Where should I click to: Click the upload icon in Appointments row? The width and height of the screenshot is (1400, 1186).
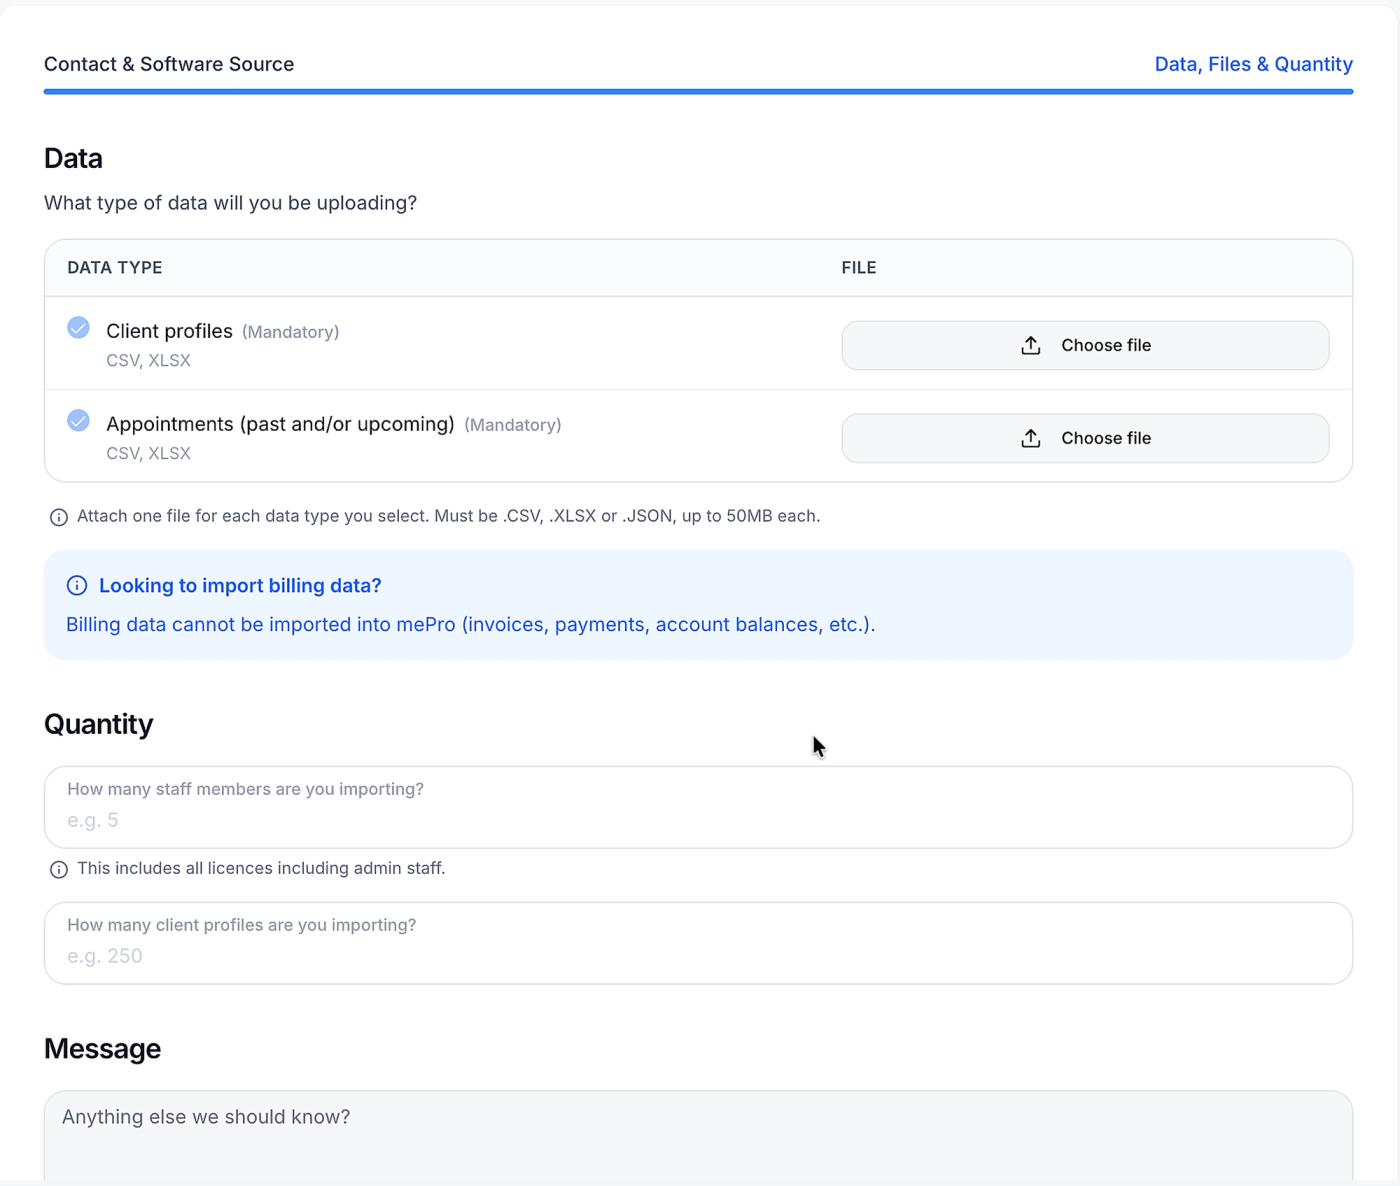[x=1031, y=438]
